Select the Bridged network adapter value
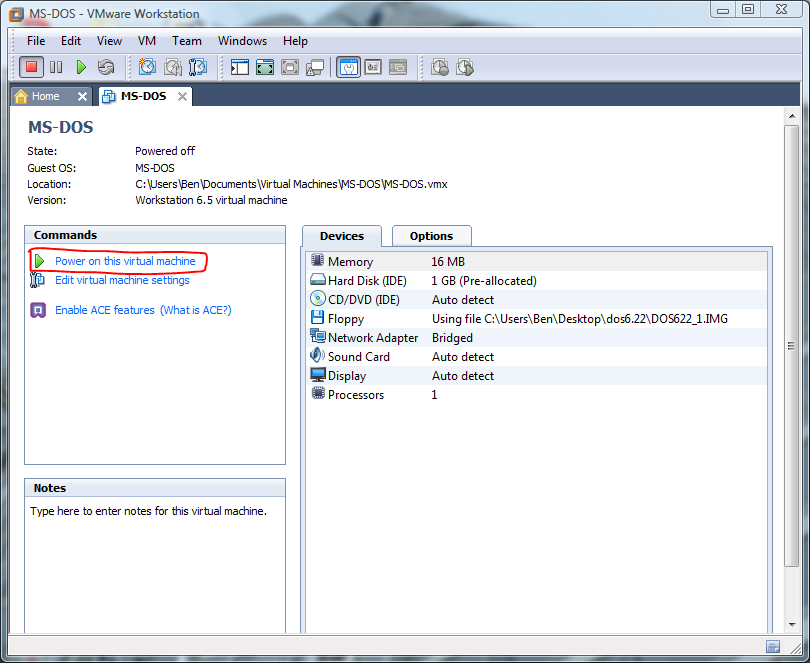Image resolution: width=810 pixels, height=663 pixels. [452, 338]
